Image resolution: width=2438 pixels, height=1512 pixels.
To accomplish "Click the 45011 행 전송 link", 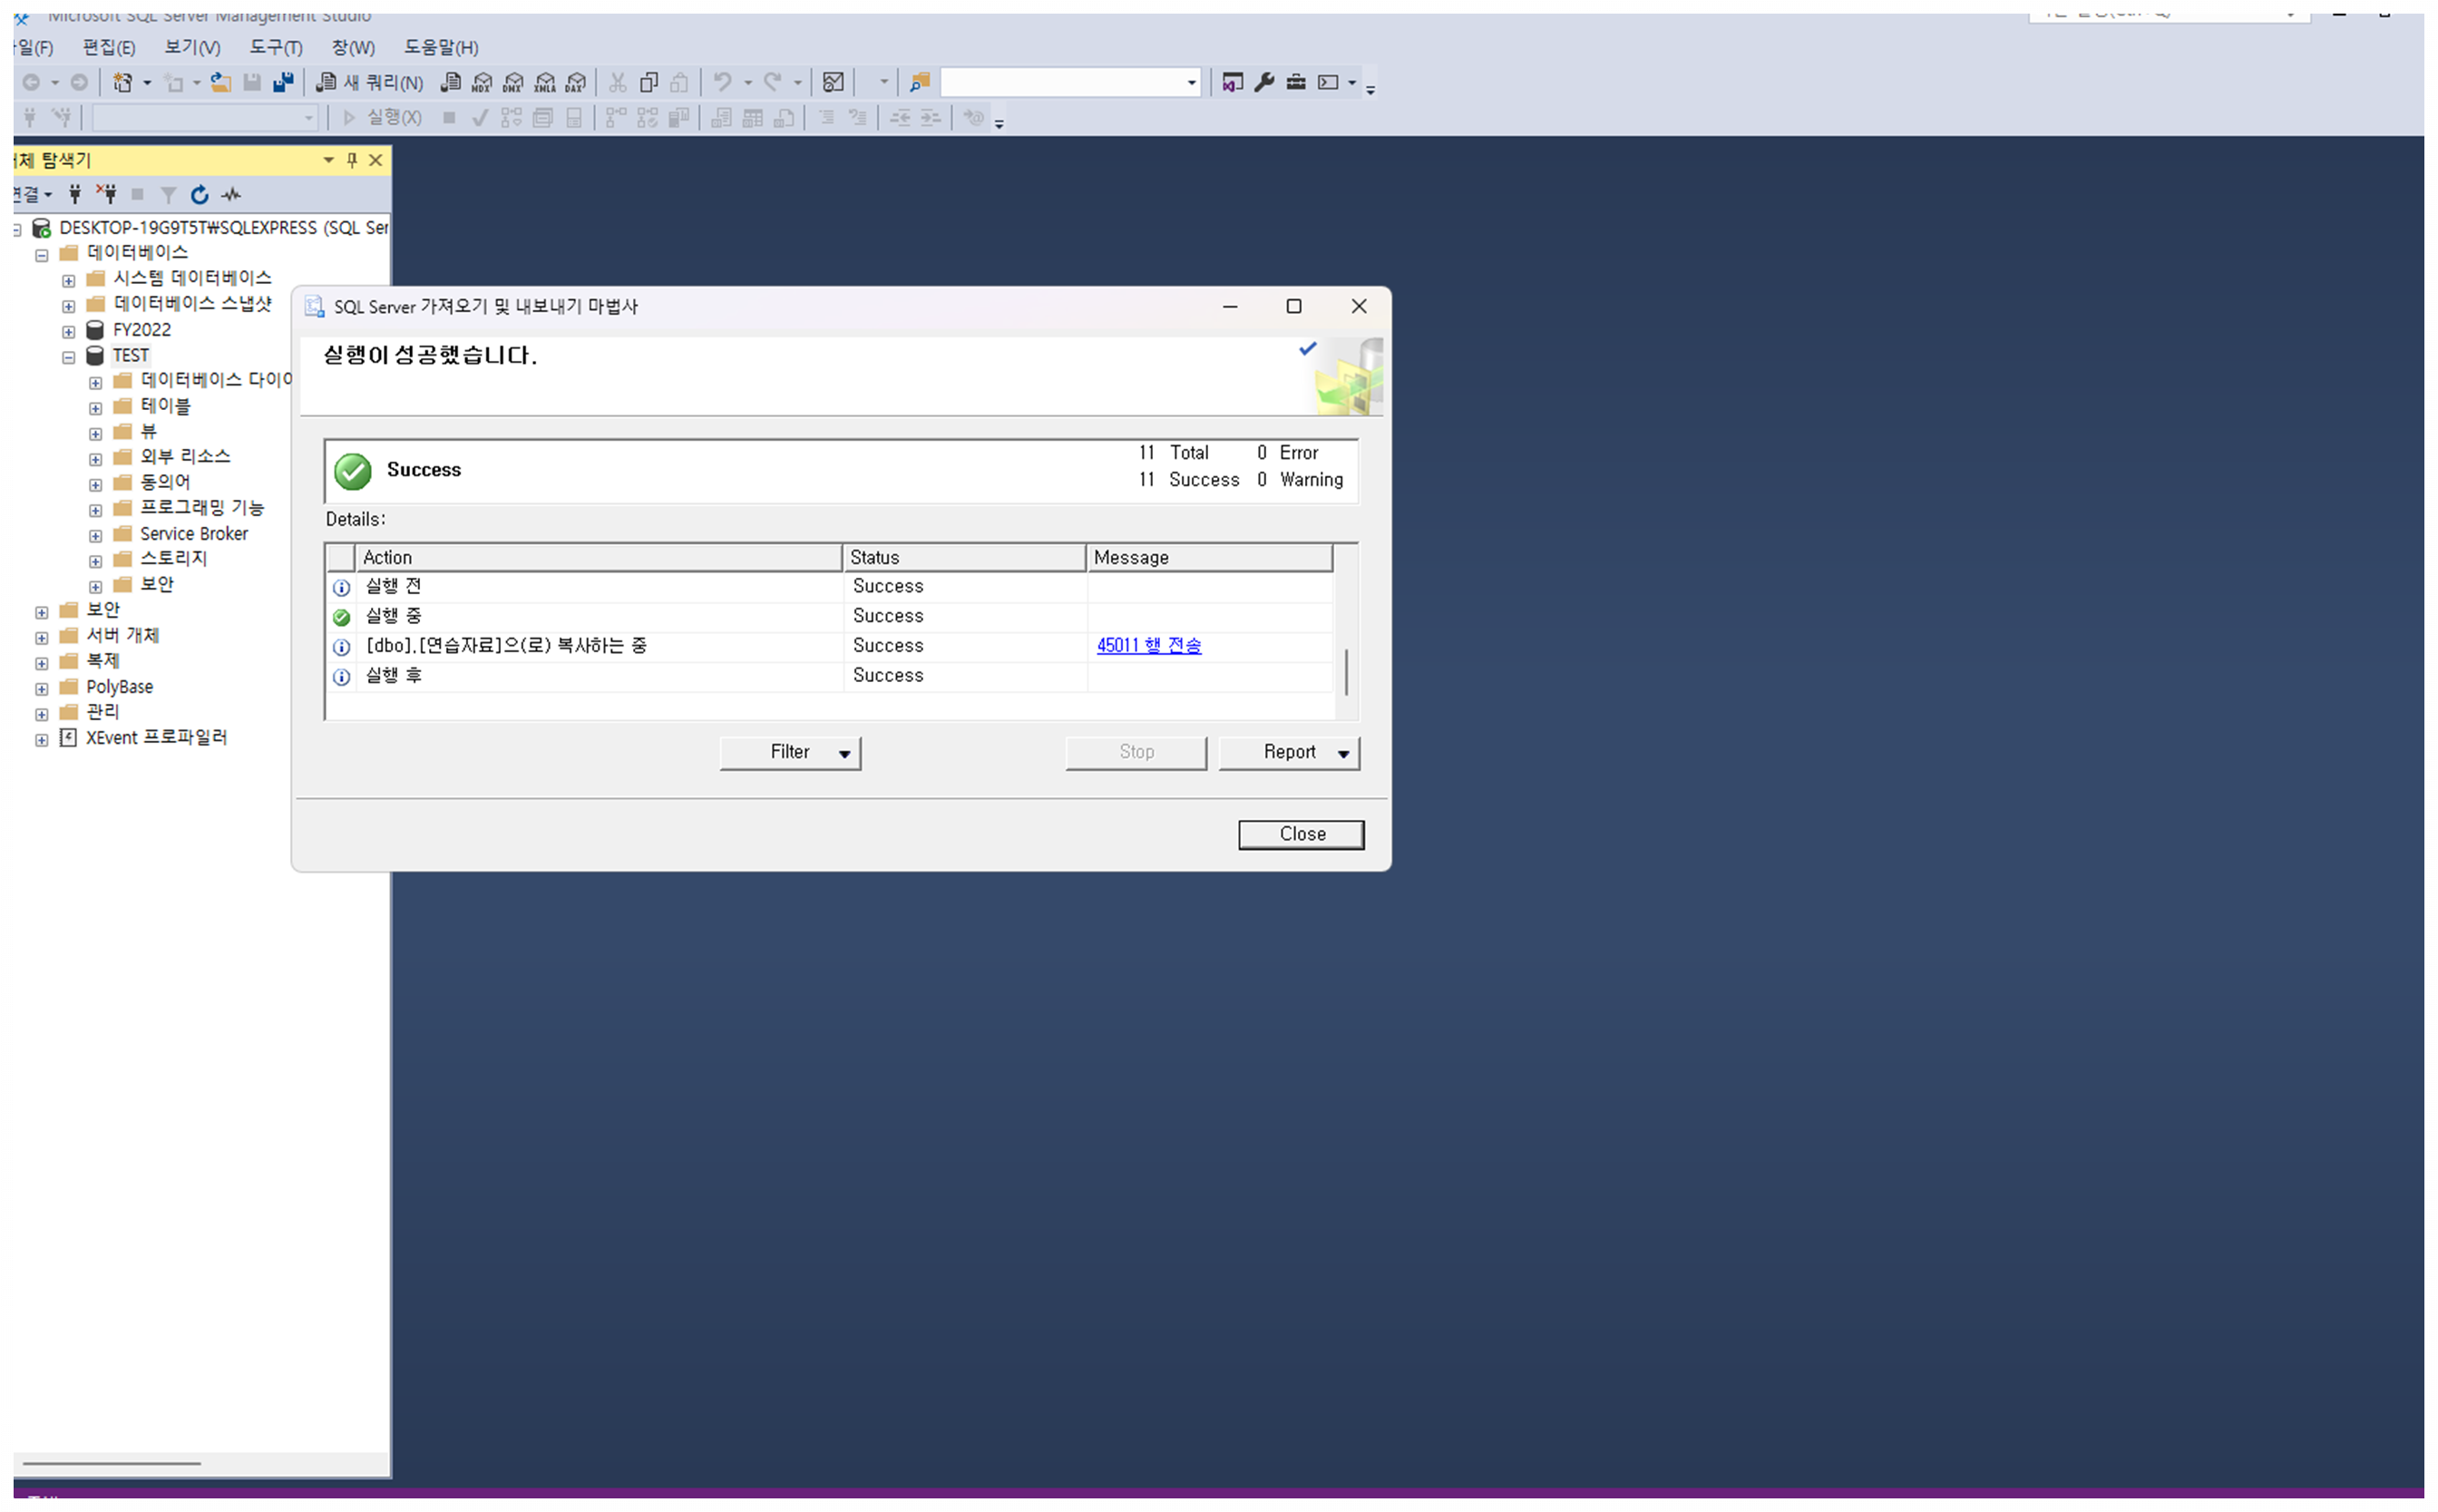I will click(1148, 645).
